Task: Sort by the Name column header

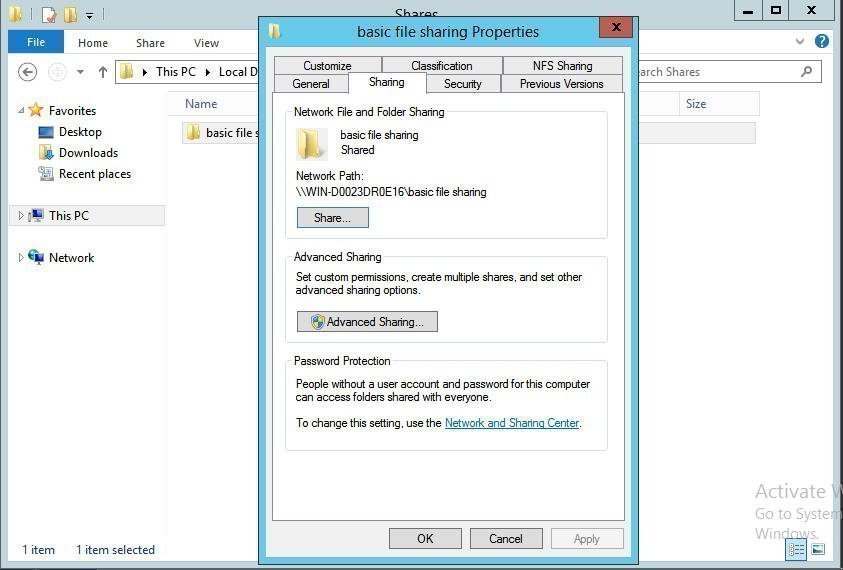Action: click(201, 104)
